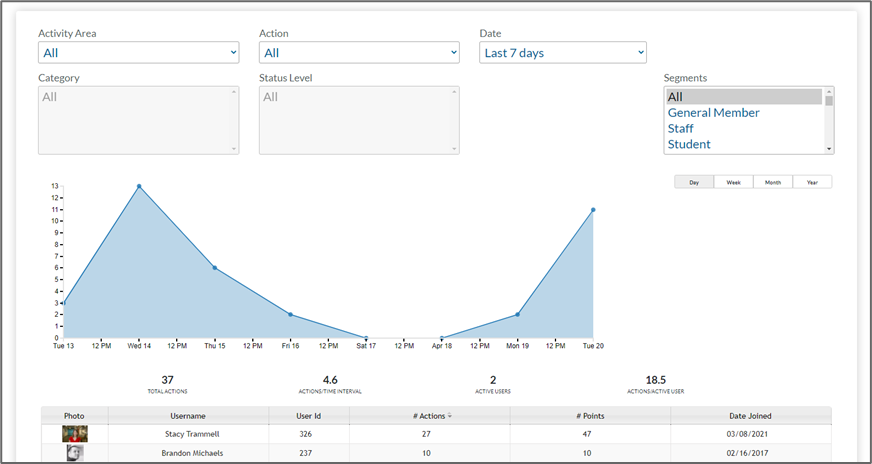Sort table by Username column header
Image resolution: width=872 pixels, height=464 pixels.
click(x=188, y=415)
